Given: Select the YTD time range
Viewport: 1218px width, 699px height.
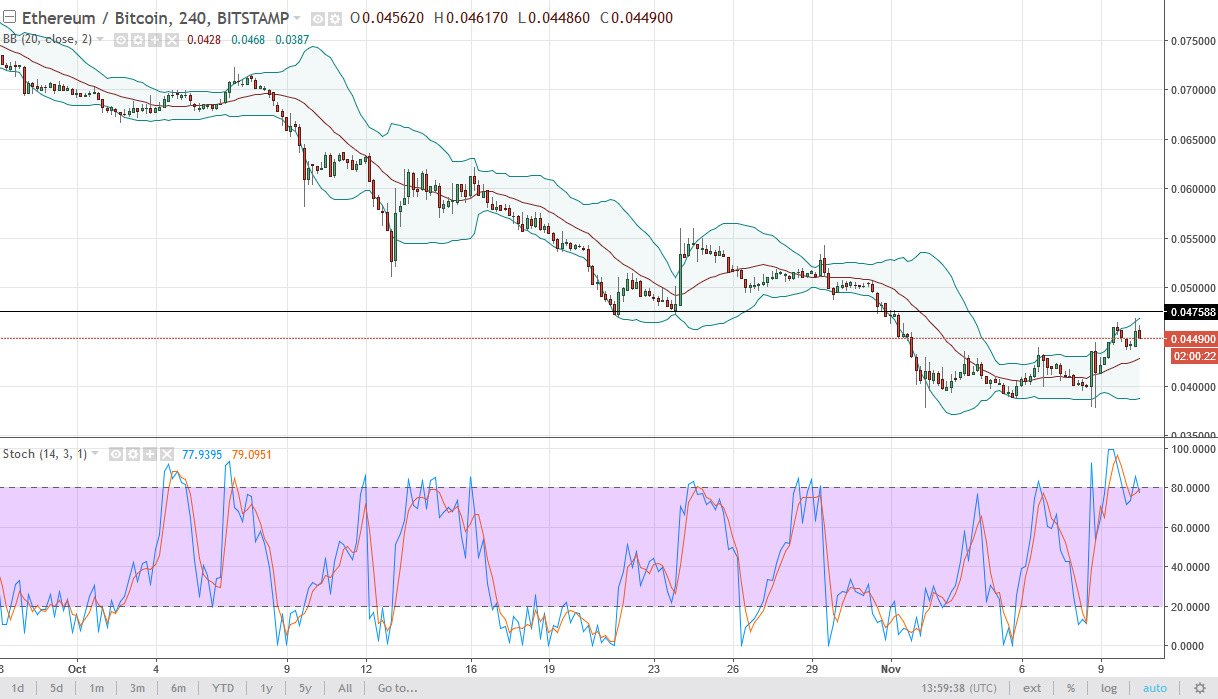Looking at the screenshot, I should pyautogui.click(x=223, y=688).
